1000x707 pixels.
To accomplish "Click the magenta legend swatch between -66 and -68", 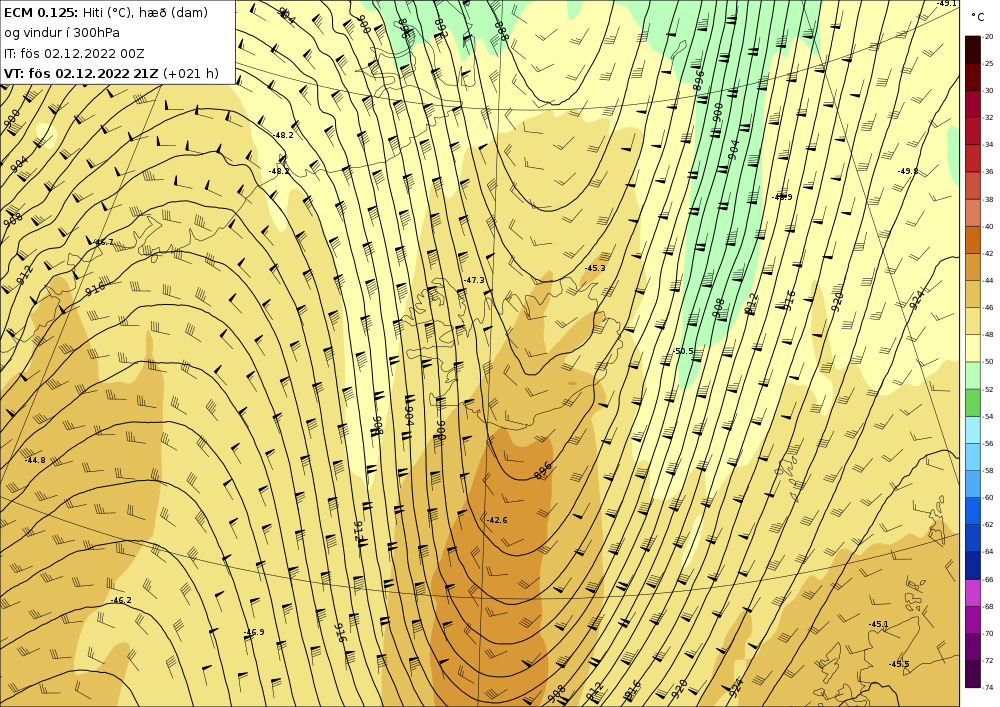I will pos(973,592).
